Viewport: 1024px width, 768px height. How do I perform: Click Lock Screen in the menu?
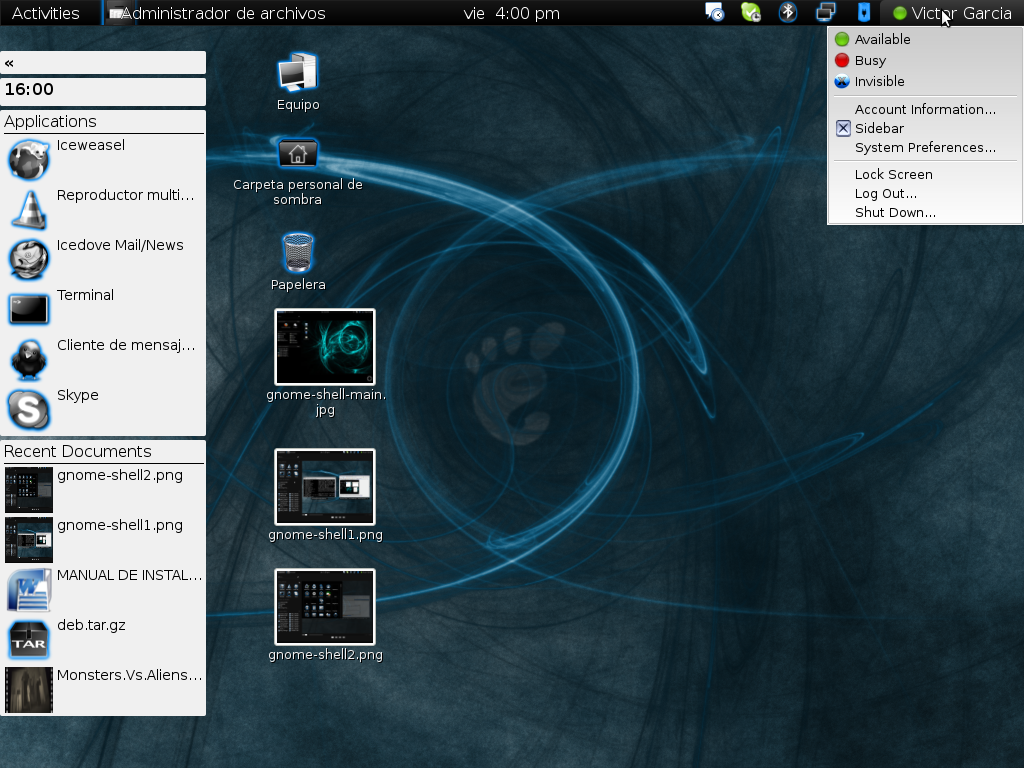click(893, 174)
